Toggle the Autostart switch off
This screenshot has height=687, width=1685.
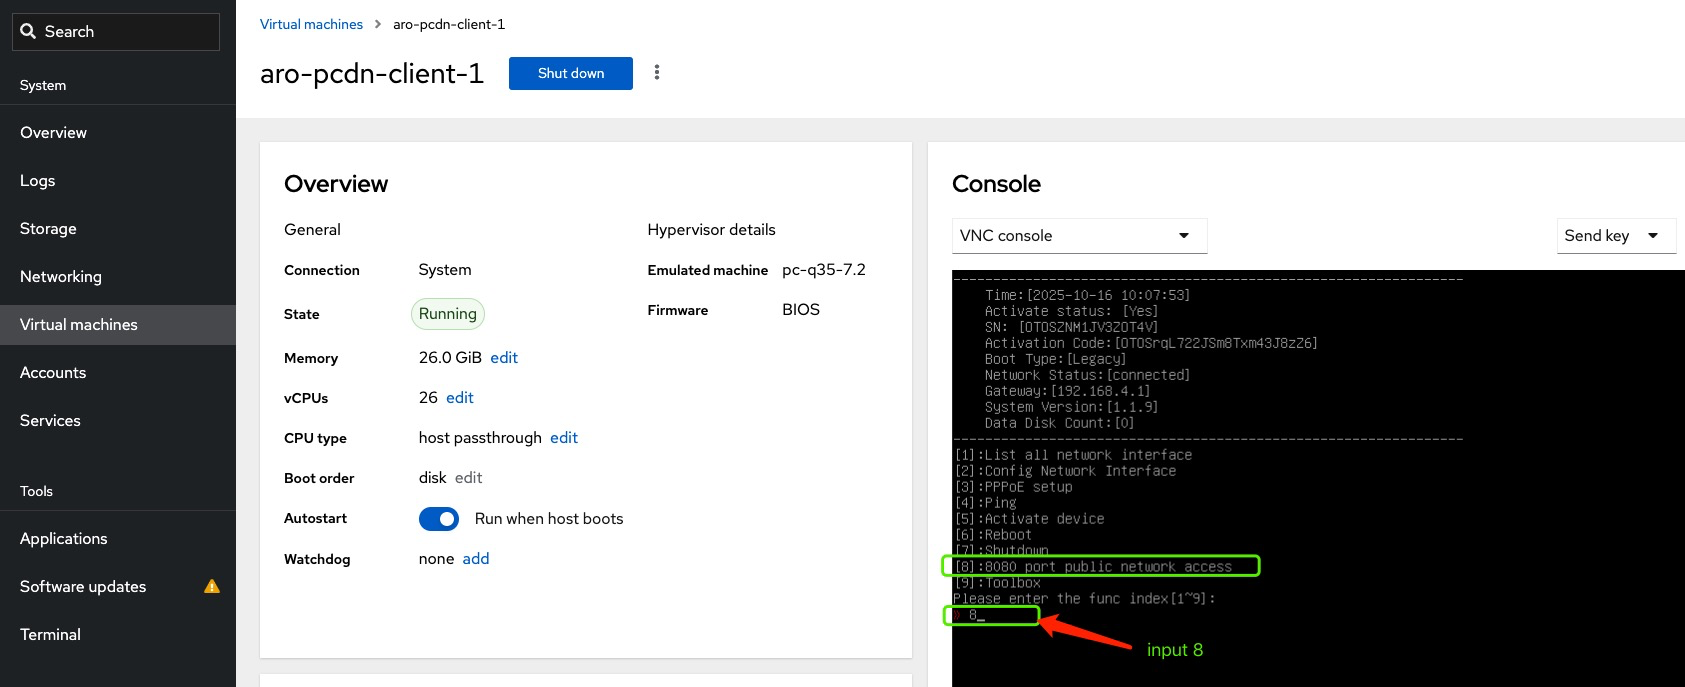[x=438, y=519]
